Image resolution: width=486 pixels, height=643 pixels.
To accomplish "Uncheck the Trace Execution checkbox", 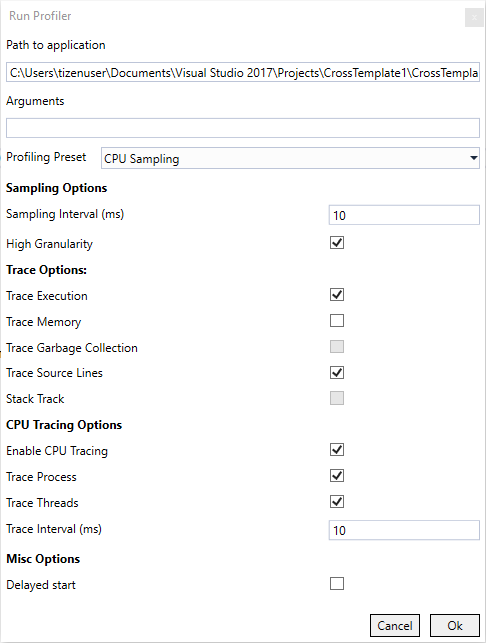I will [x=337, y=295].
